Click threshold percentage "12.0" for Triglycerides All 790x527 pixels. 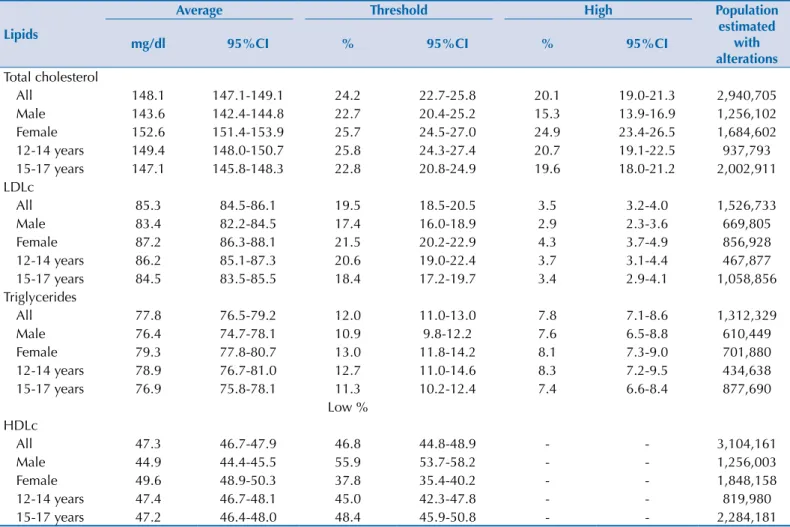click(348, 315)
